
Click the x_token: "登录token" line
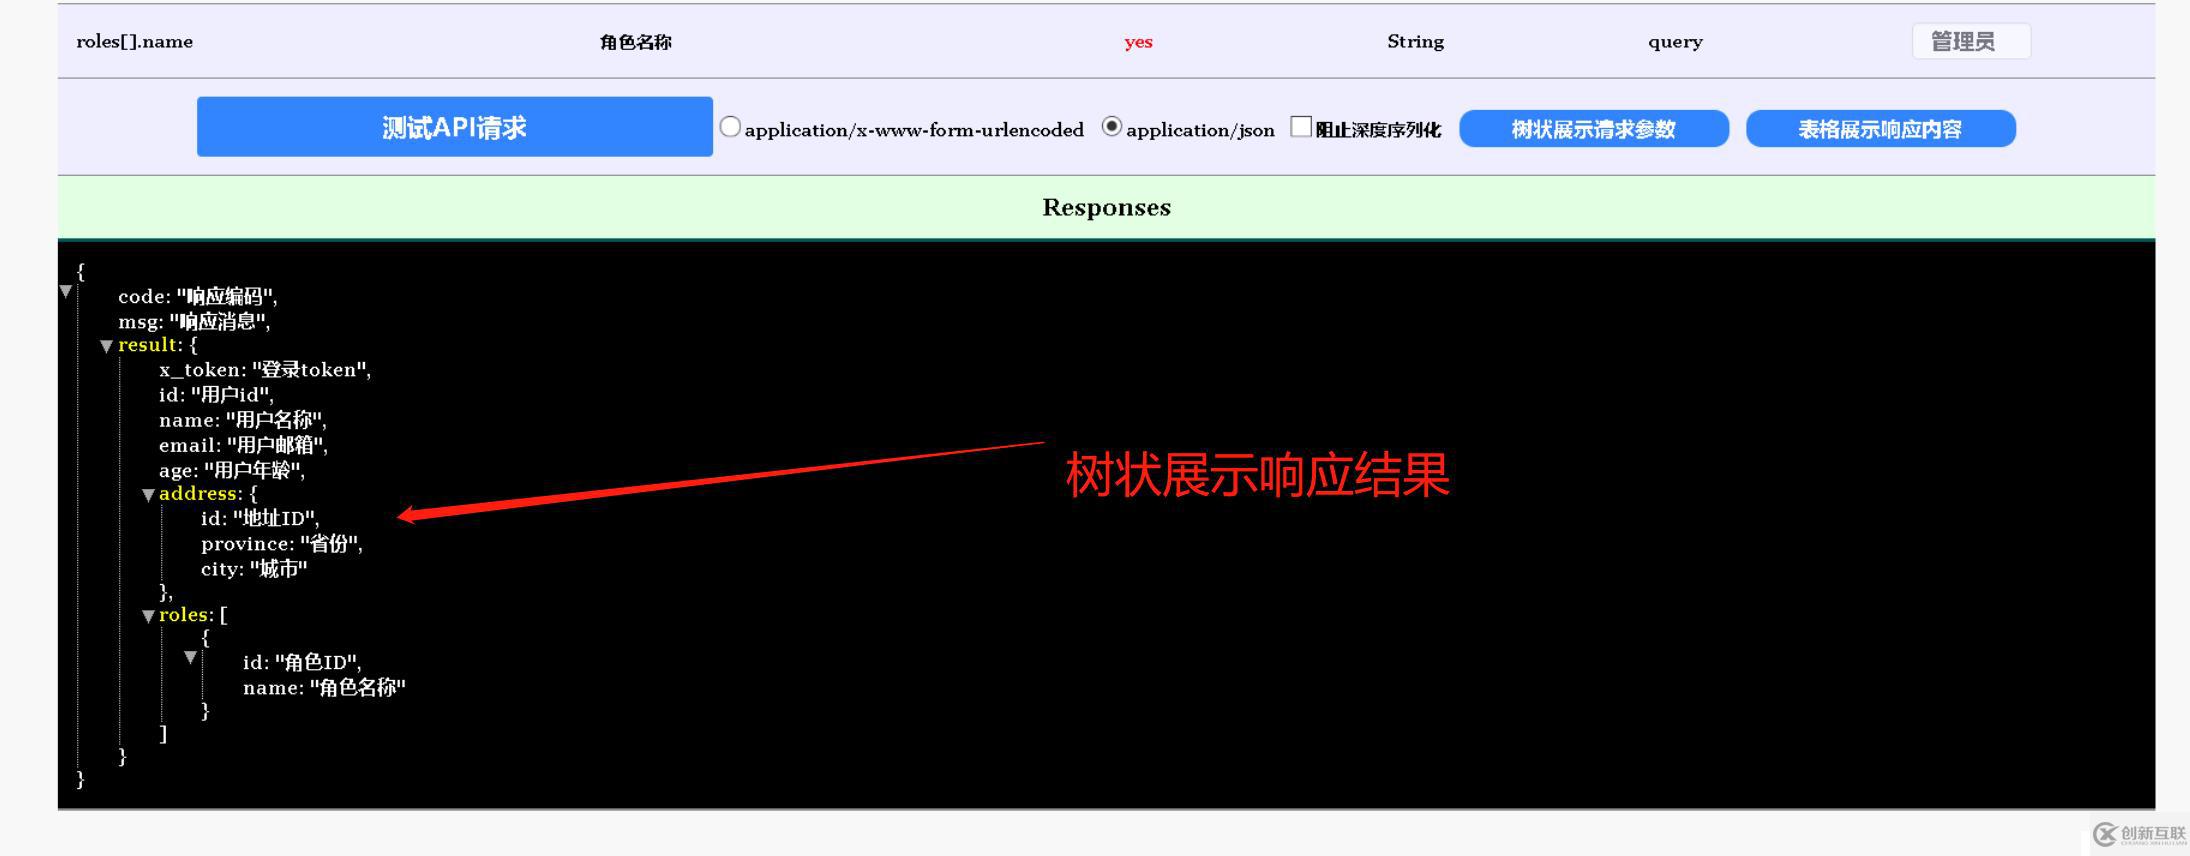265,369
